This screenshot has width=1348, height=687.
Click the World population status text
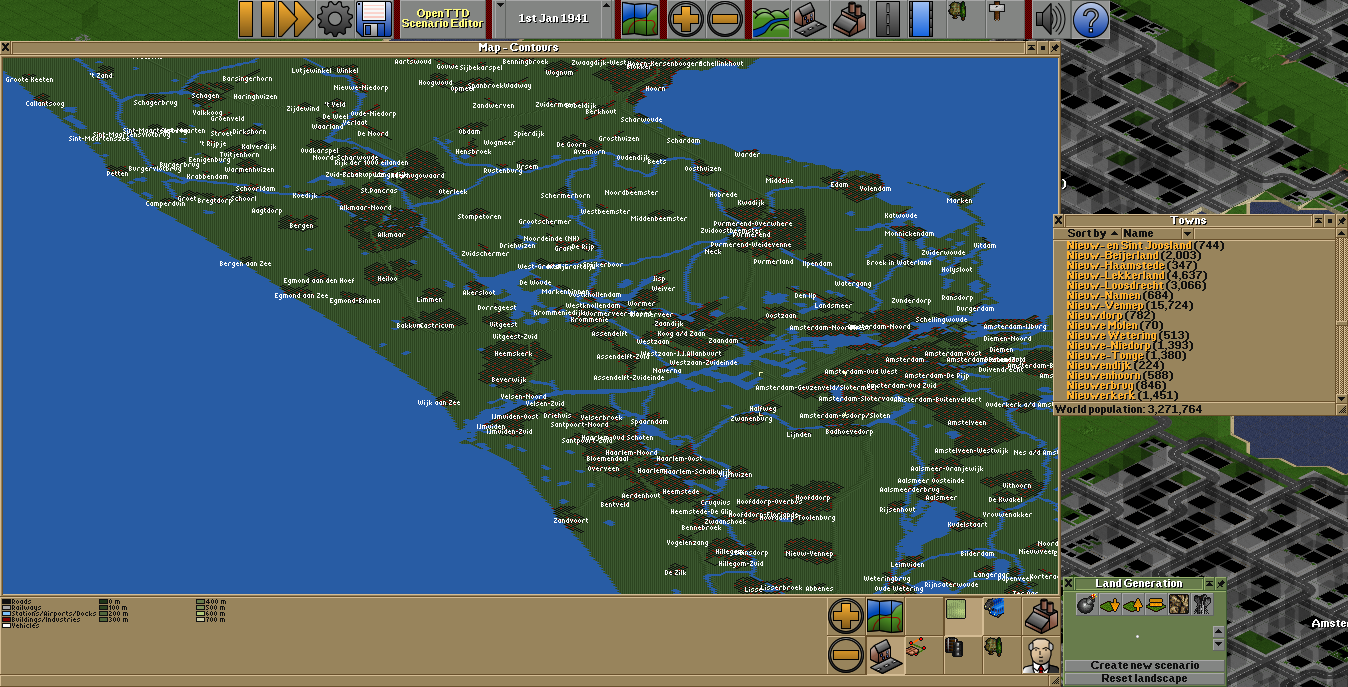coord(1131,409)
